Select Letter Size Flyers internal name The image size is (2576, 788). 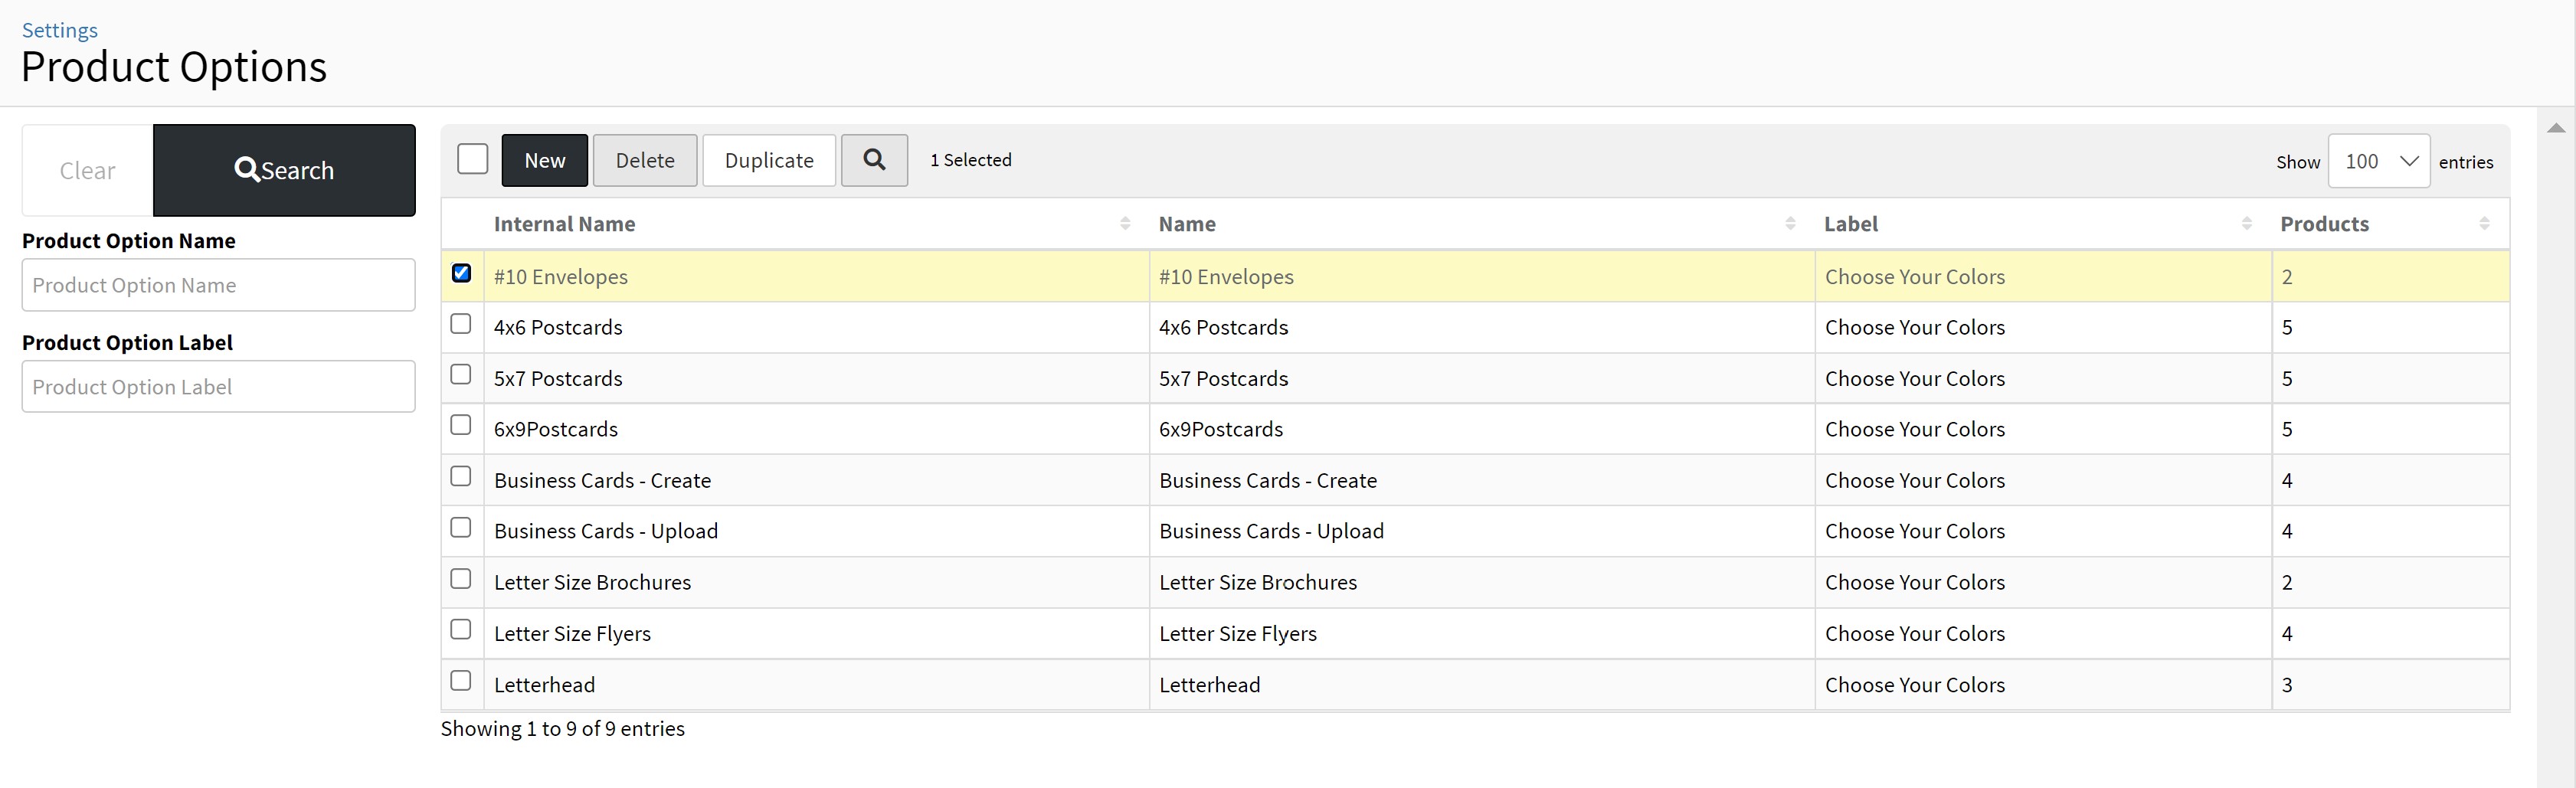tap(572, 633)
